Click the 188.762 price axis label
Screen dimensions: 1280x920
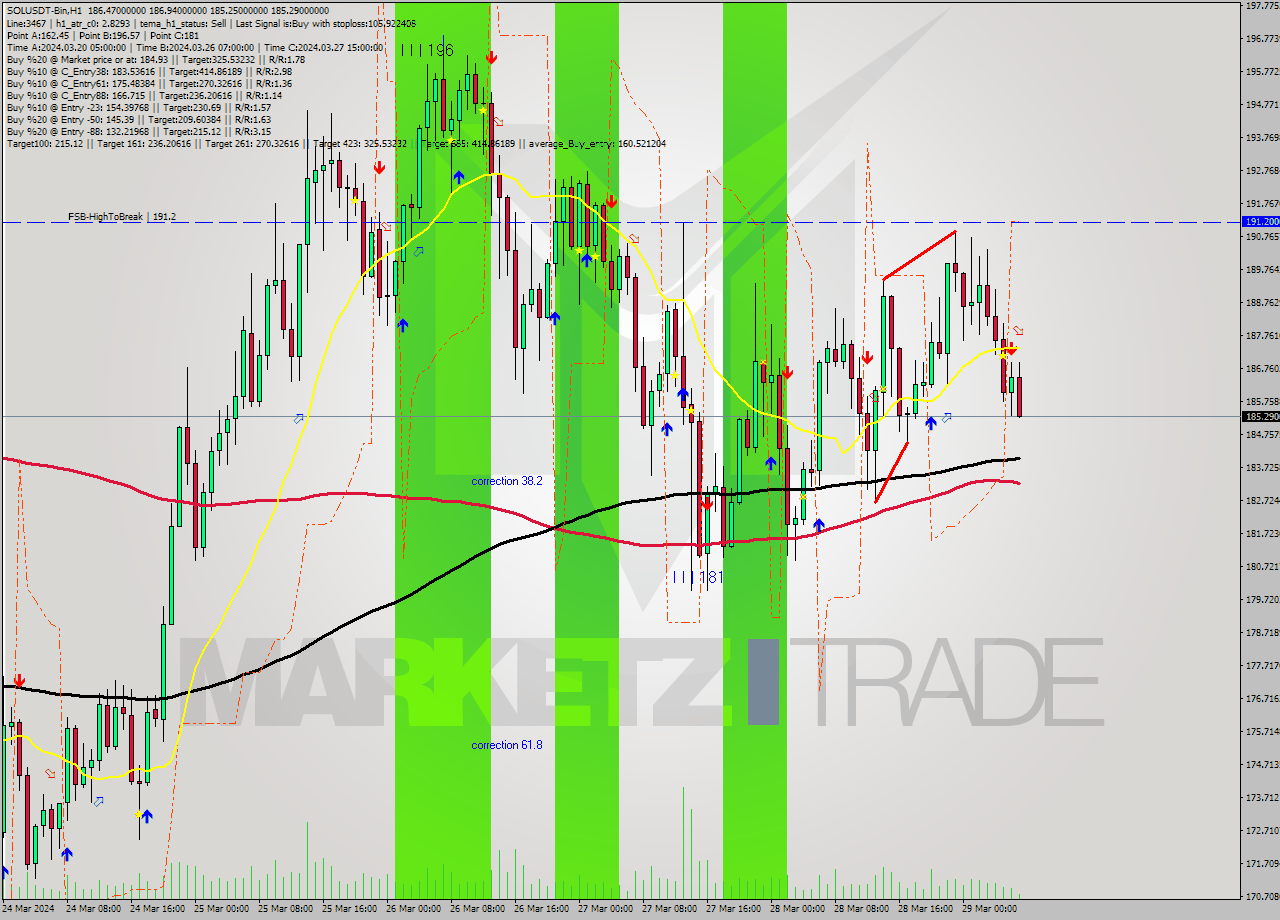[1262, 303]
